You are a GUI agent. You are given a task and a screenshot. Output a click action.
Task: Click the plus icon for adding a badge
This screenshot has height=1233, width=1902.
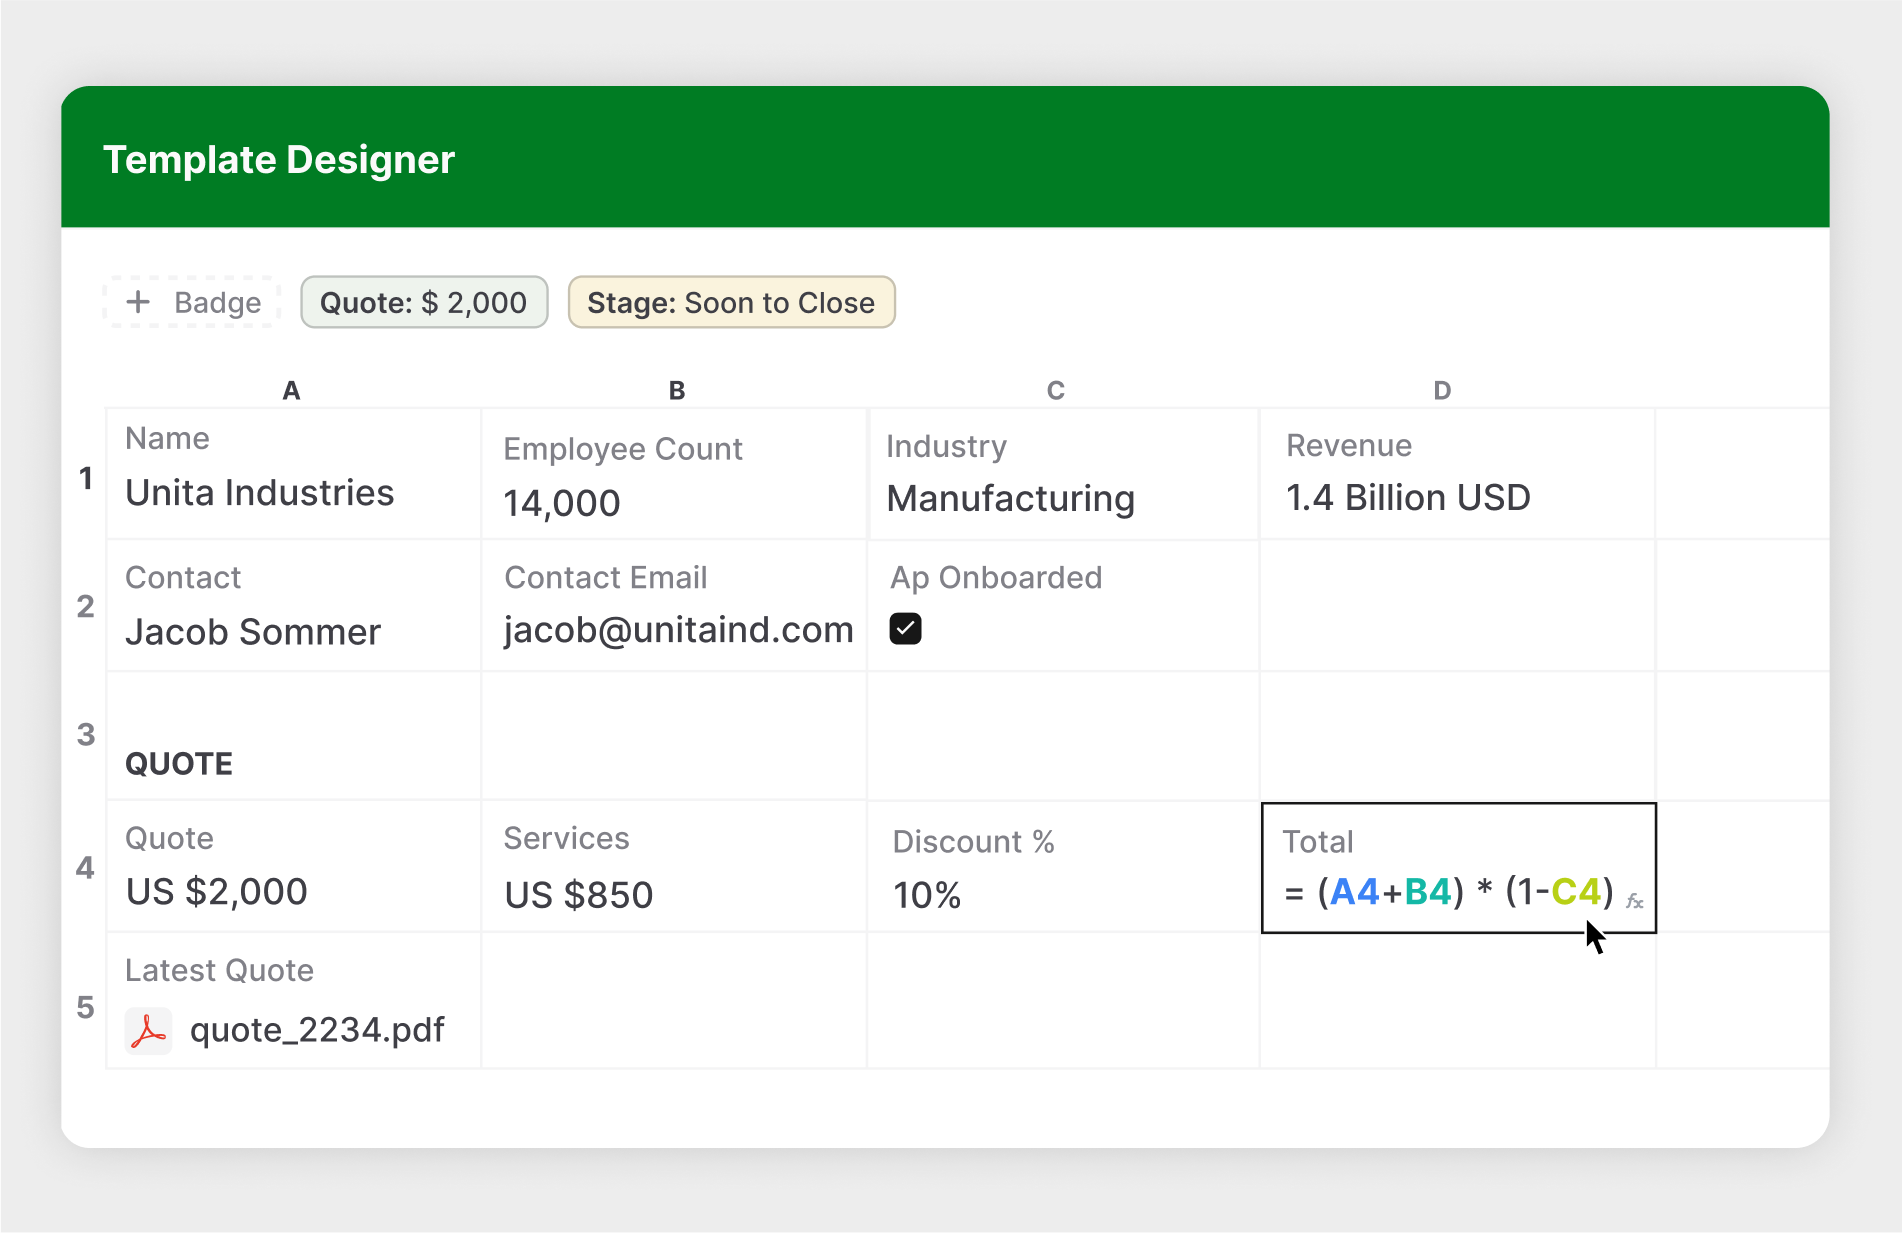138,302
